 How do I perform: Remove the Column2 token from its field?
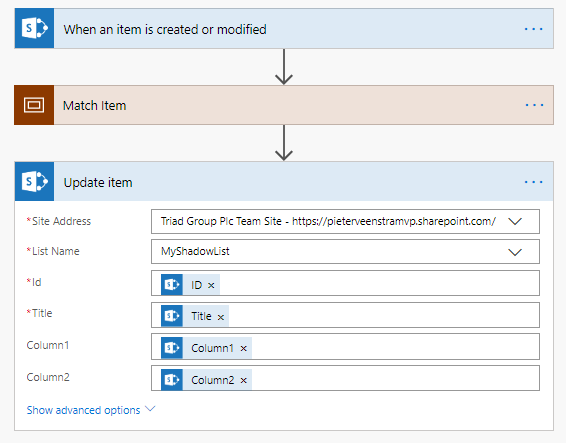244,380
